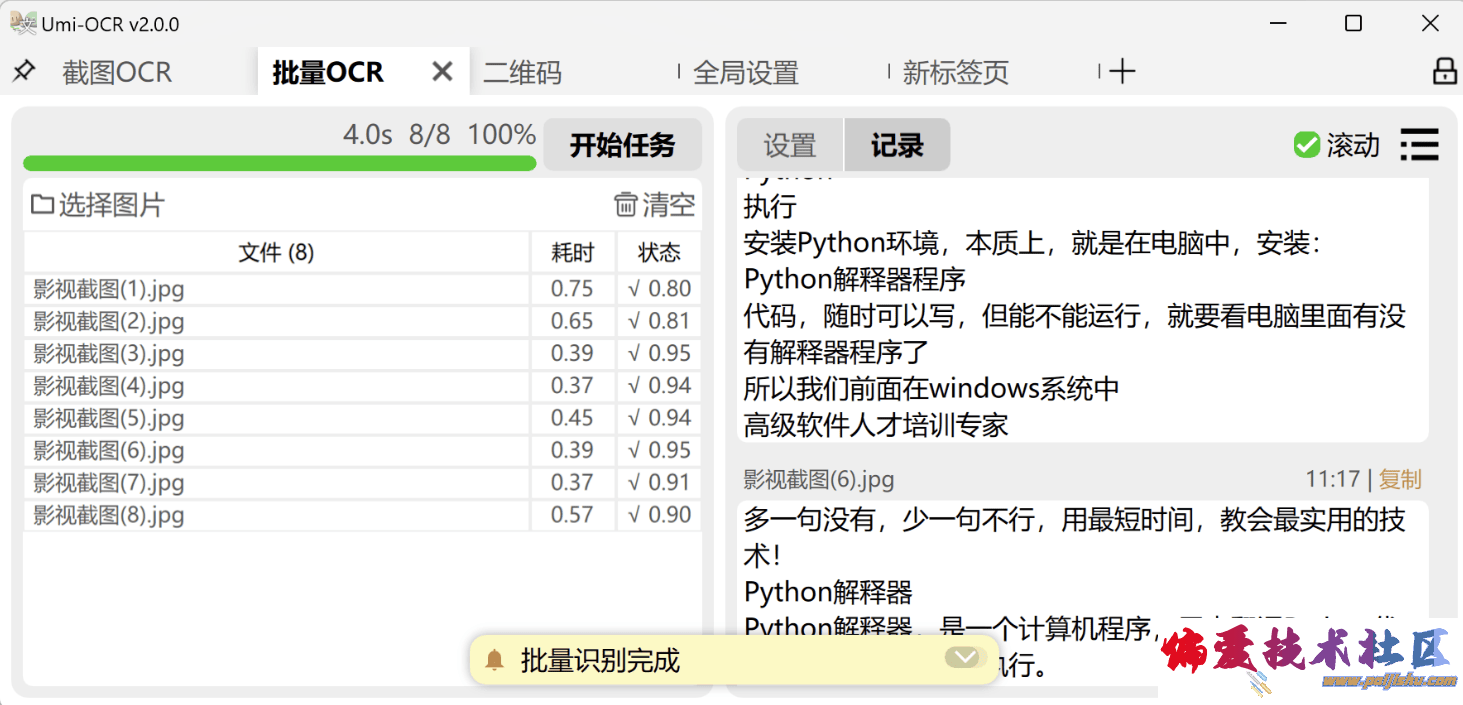This screenshot has width=1463, height=705.
Task: Select the 影视截图(8).jpg row
Action: pos(109,516)
